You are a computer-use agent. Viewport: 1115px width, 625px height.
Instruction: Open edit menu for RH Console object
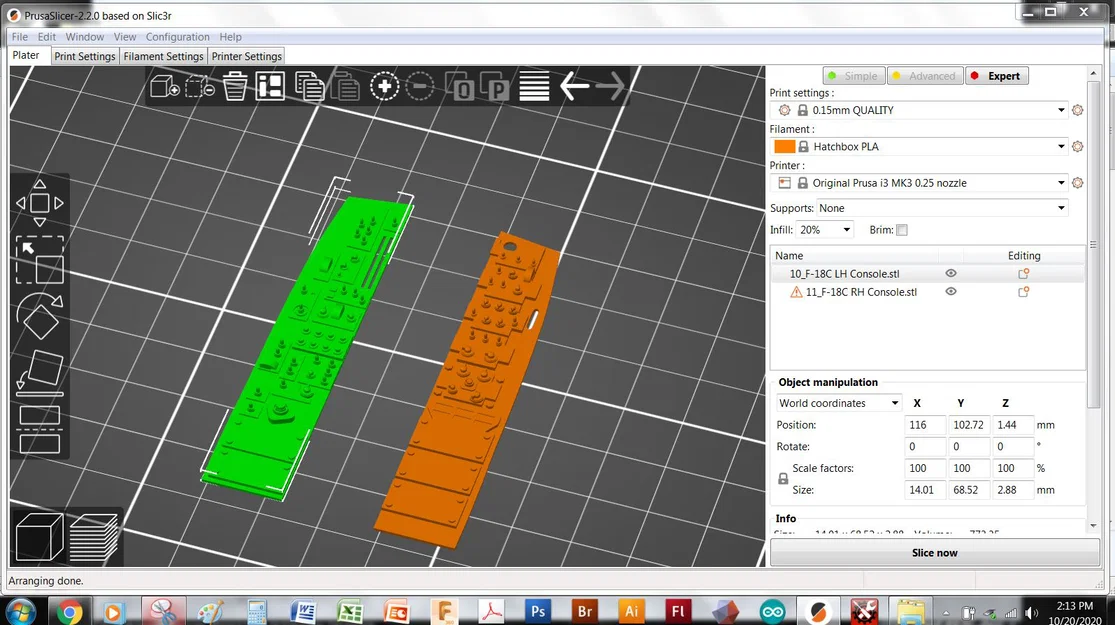[1024, 292]
